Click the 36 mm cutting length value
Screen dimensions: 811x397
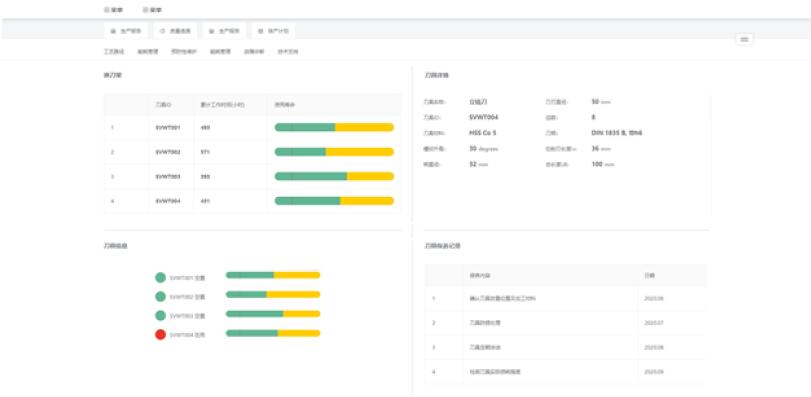coord(601,148)
